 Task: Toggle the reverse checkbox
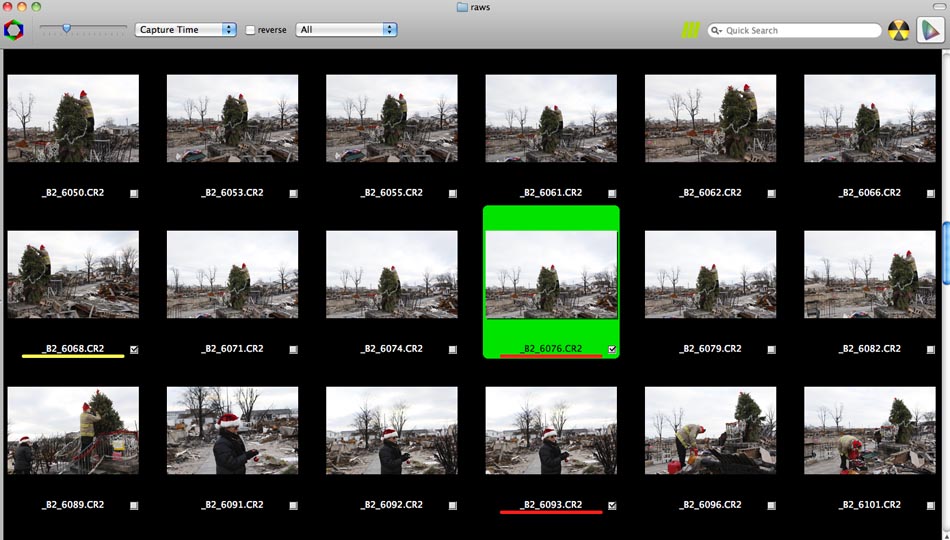click(250, 30)
